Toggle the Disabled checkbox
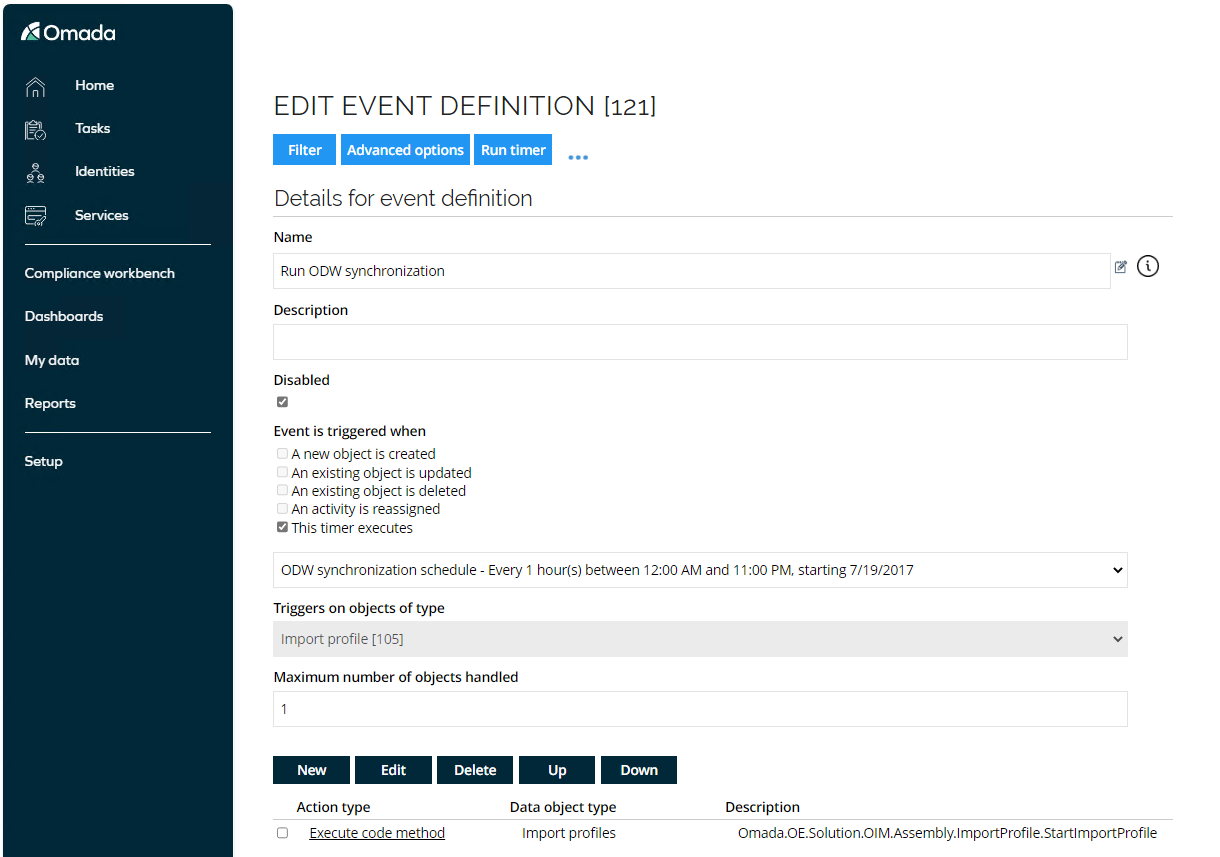 tap(282, 402)
